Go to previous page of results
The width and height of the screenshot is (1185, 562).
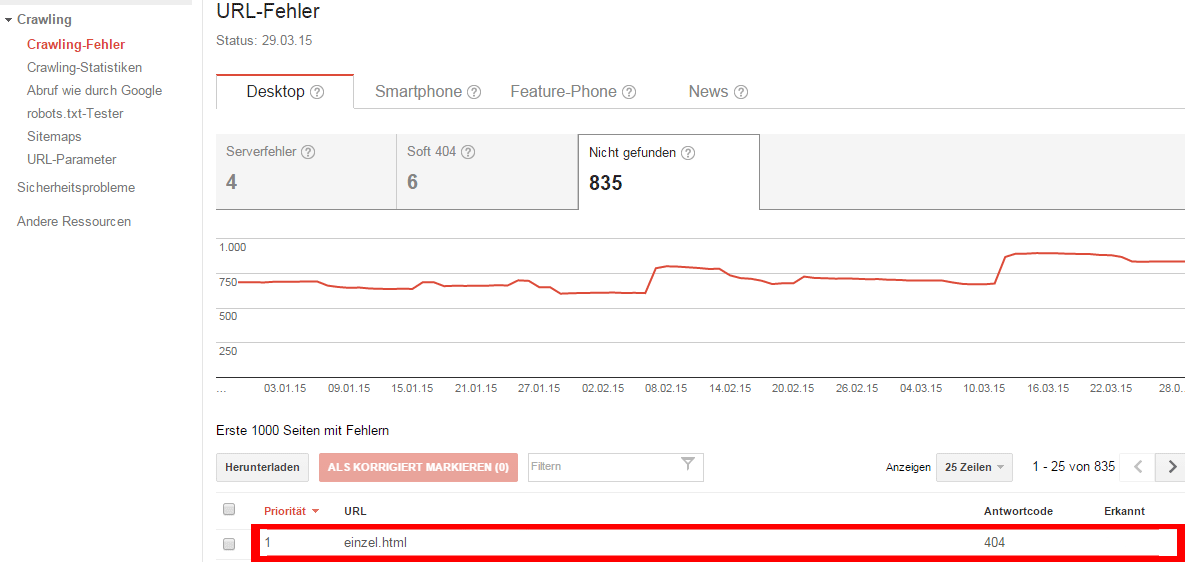[1138, 467]
